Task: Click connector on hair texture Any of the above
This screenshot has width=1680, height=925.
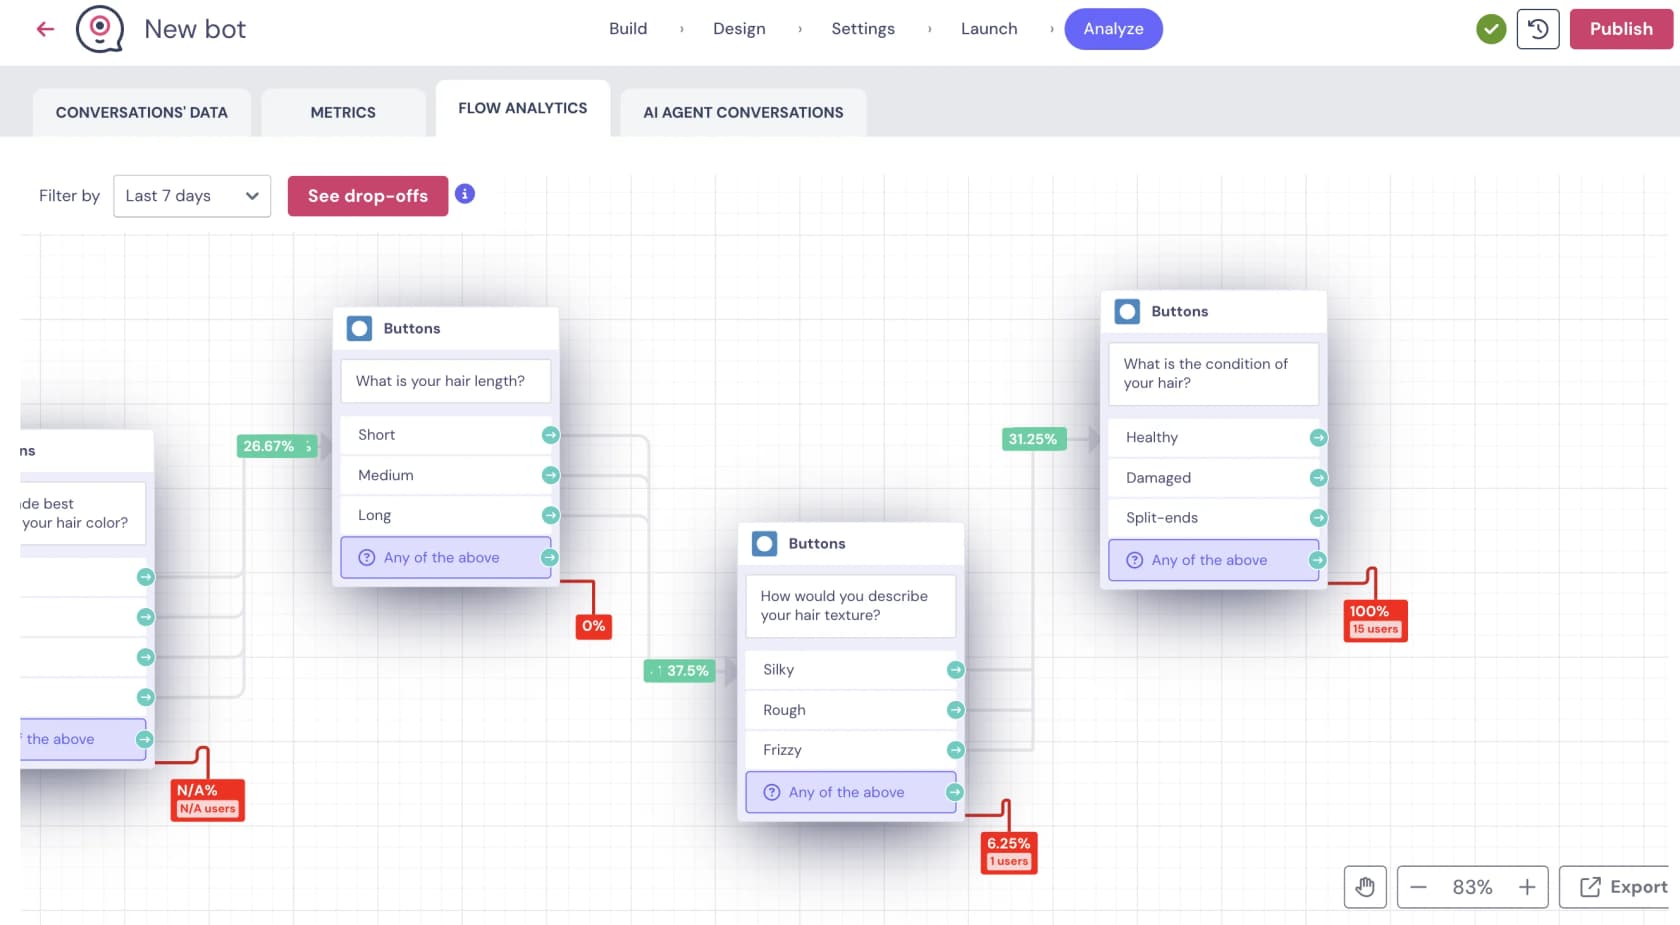Action: (x=955, y=792)
